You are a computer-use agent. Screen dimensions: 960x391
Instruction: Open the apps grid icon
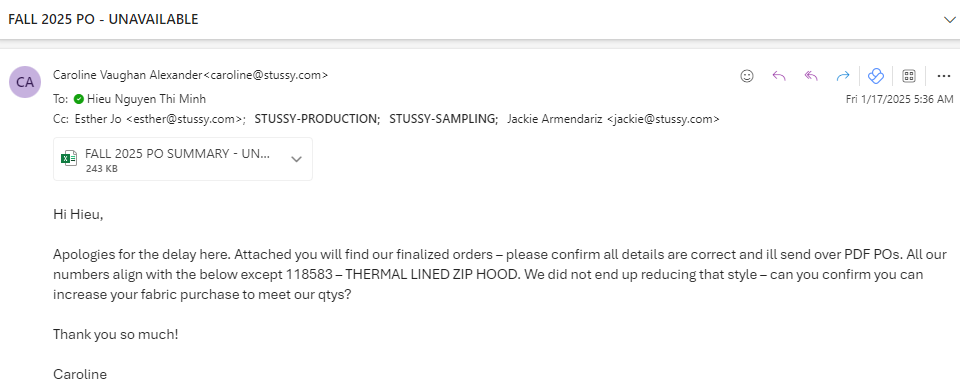(909, 76)
